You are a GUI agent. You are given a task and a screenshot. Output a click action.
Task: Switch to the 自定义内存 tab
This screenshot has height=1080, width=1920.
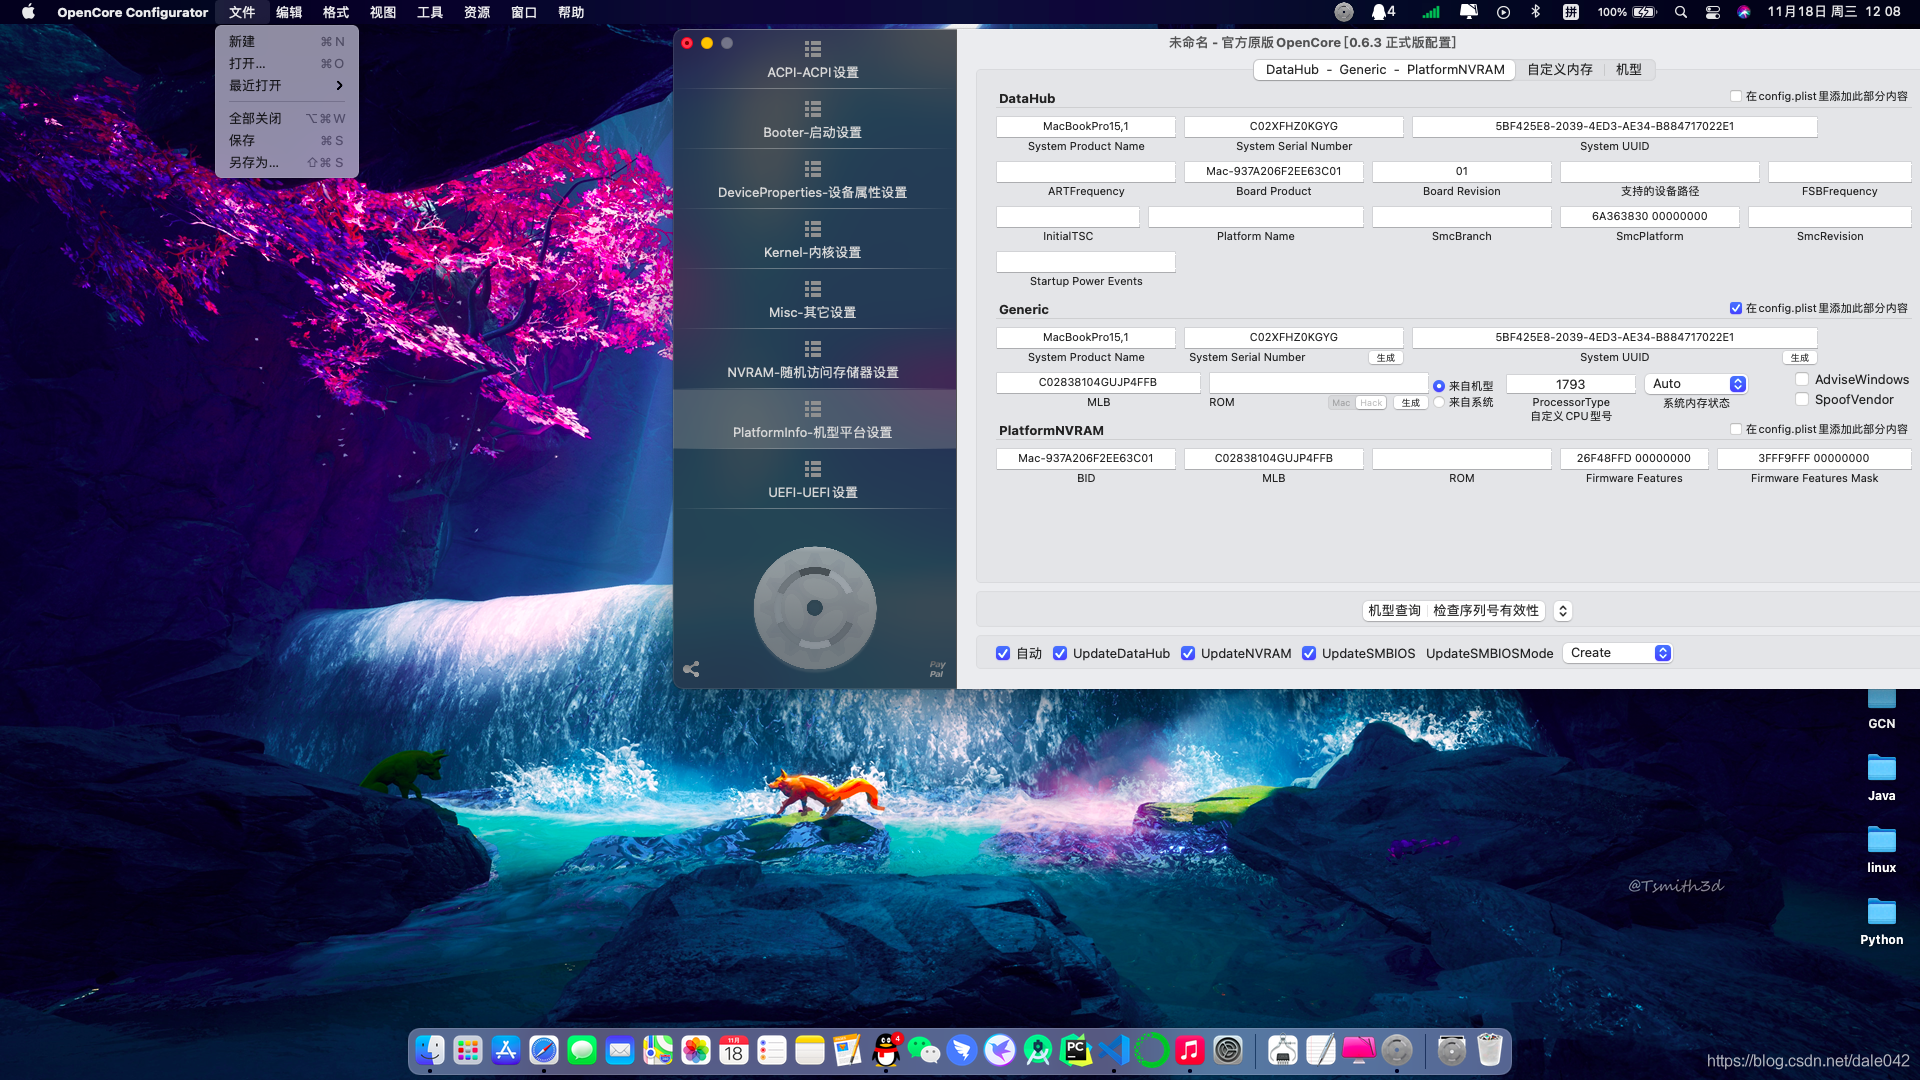(x=1560, y=70)
